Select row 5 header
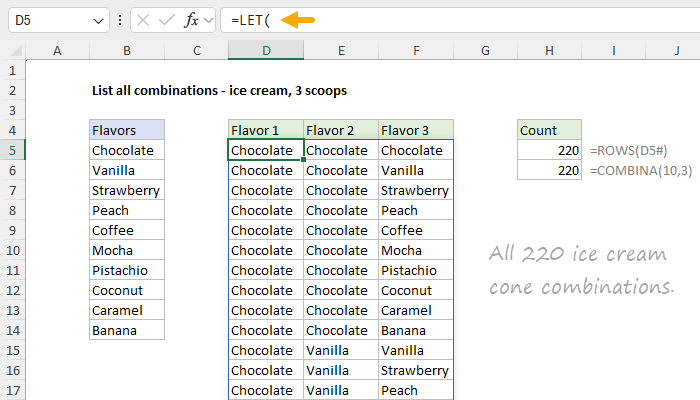 [12, 150]
